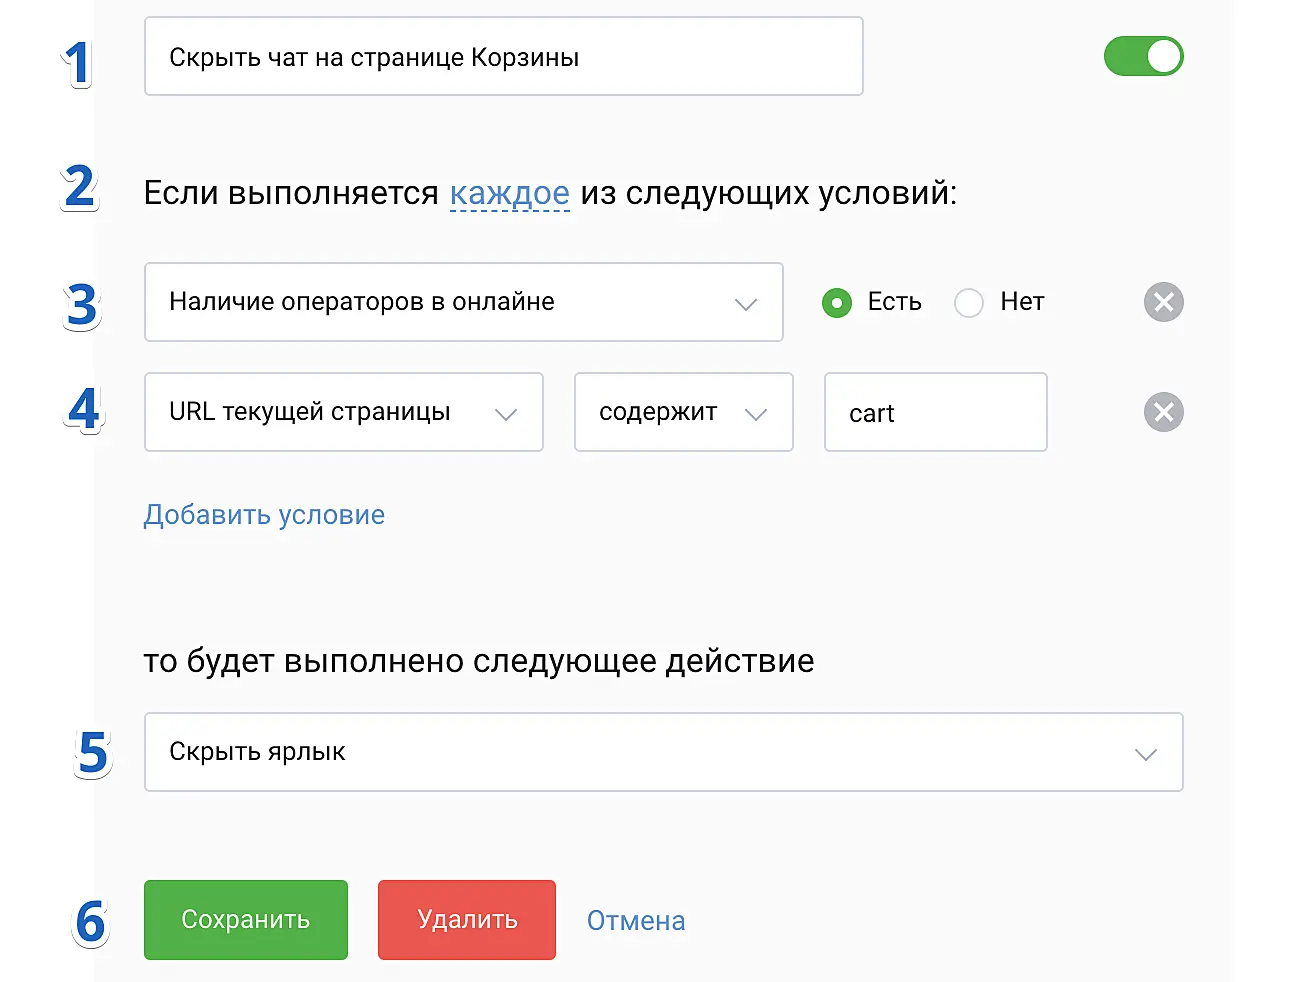This screenshot has width=1316, height=982.
Task: Disable the rule with the green switch
Action: click(x=1143, y=56)
